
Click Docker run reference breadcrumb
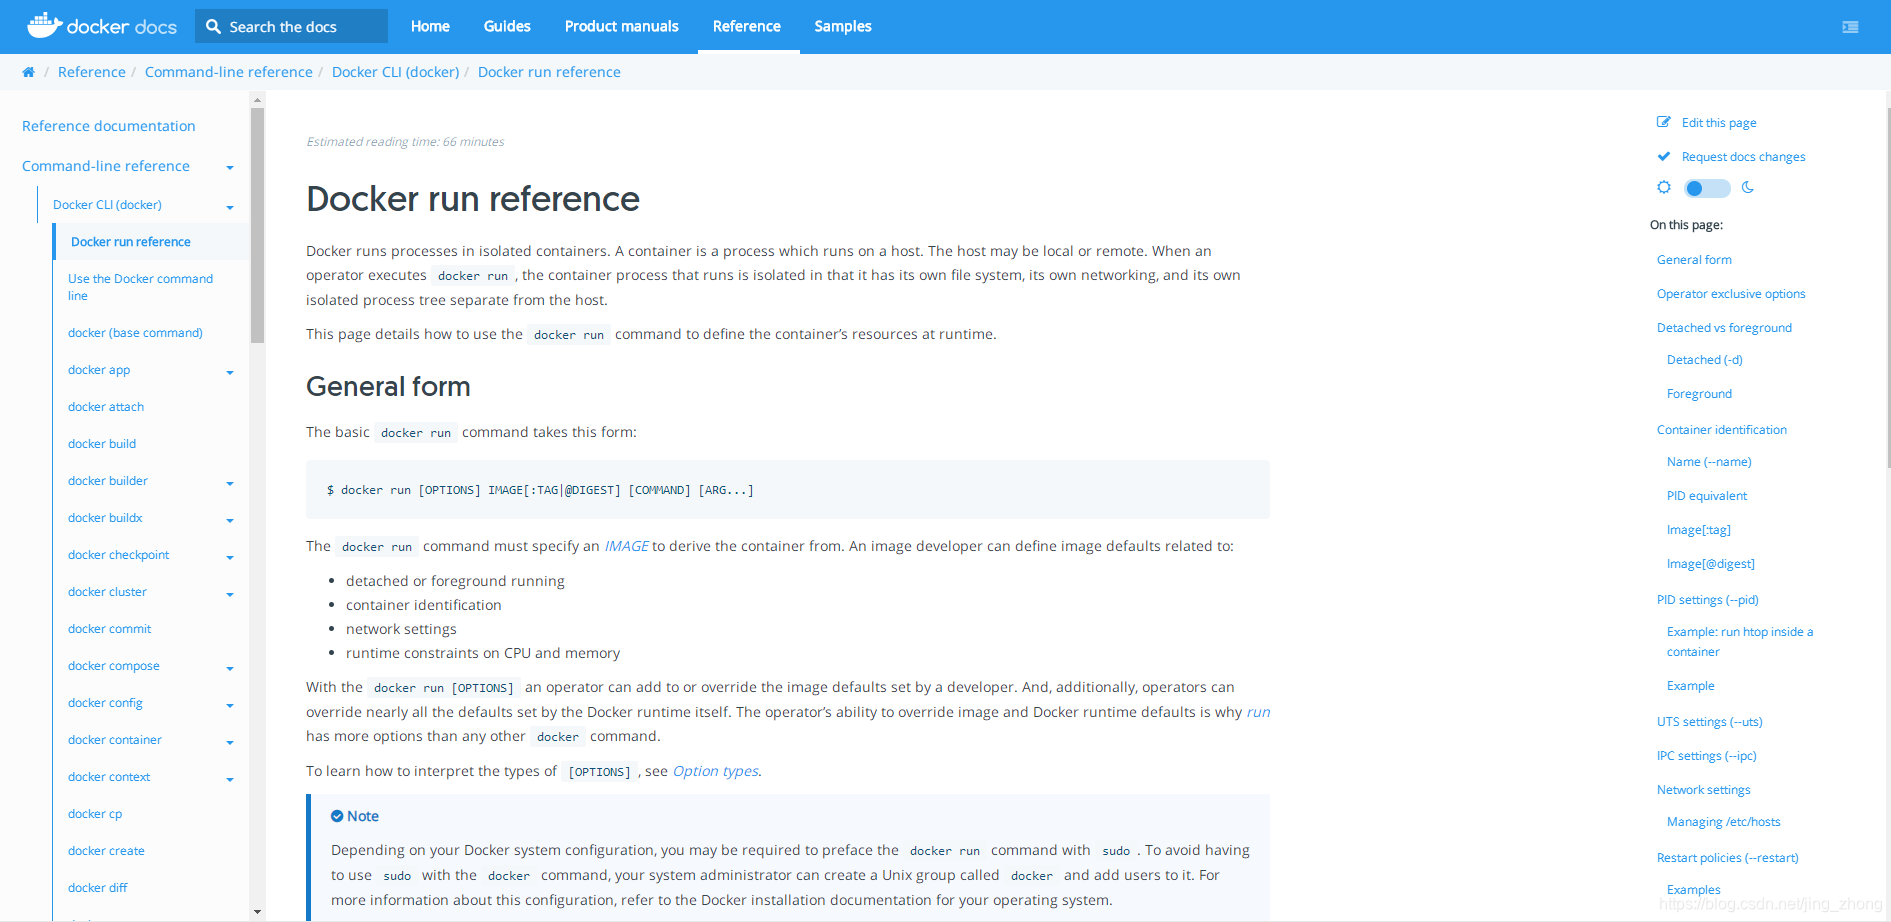549,72
